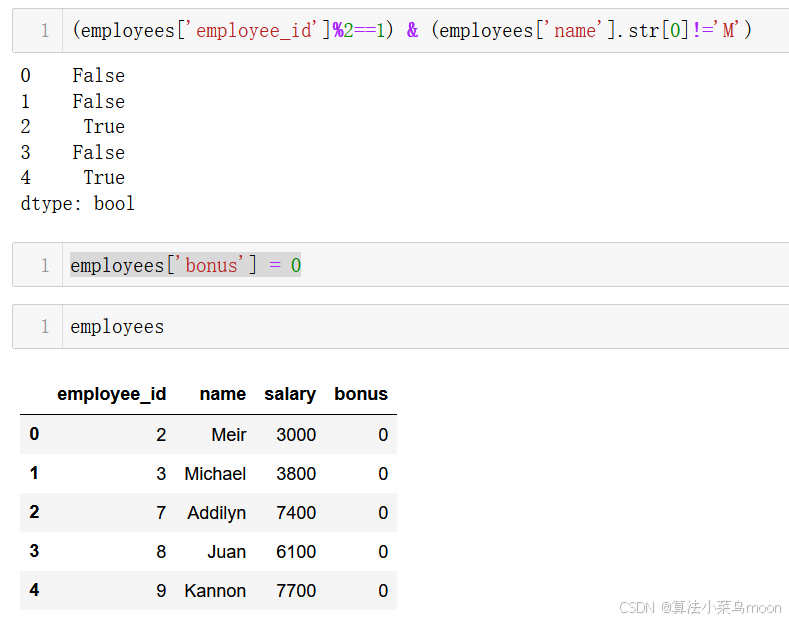Image resolution: width=789 pixels, height=621 pixels.
Task: Click the salary value 7700
Action: click(296, 591)
